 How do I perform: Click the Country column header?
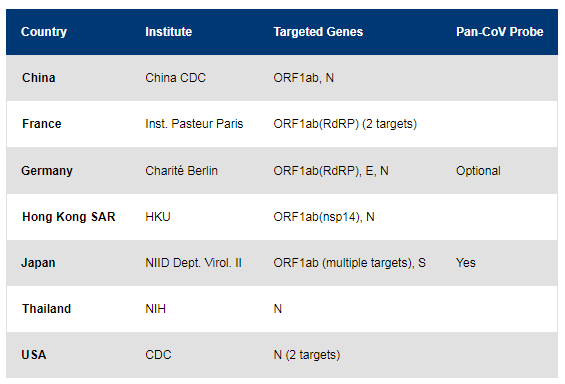pyautogui.click(x=44, y=32)
